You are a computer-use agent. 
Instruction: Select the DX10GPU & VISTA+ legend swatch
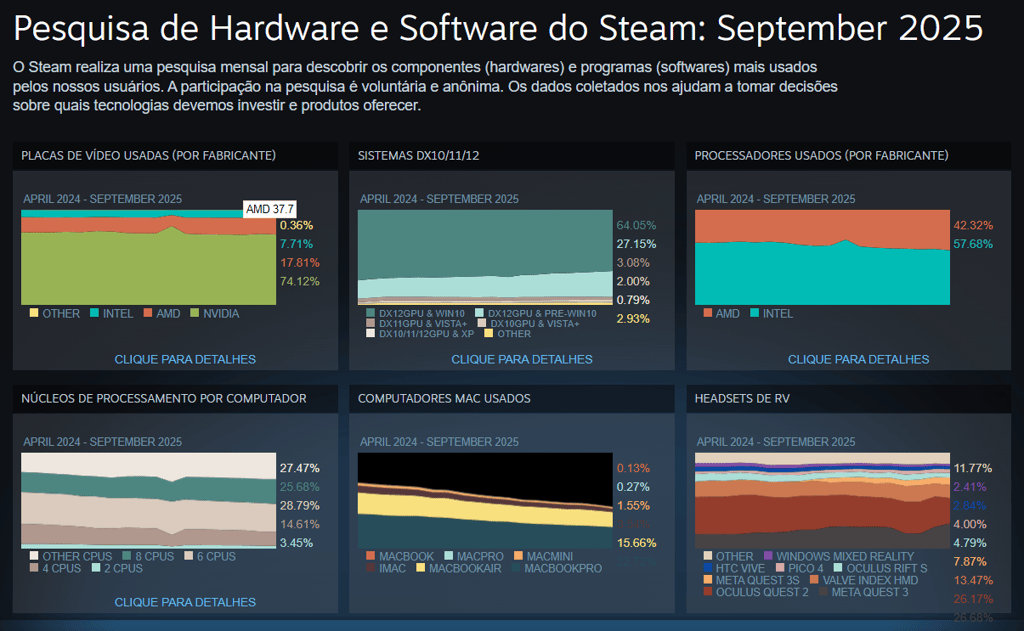click(x=482, y=323)
